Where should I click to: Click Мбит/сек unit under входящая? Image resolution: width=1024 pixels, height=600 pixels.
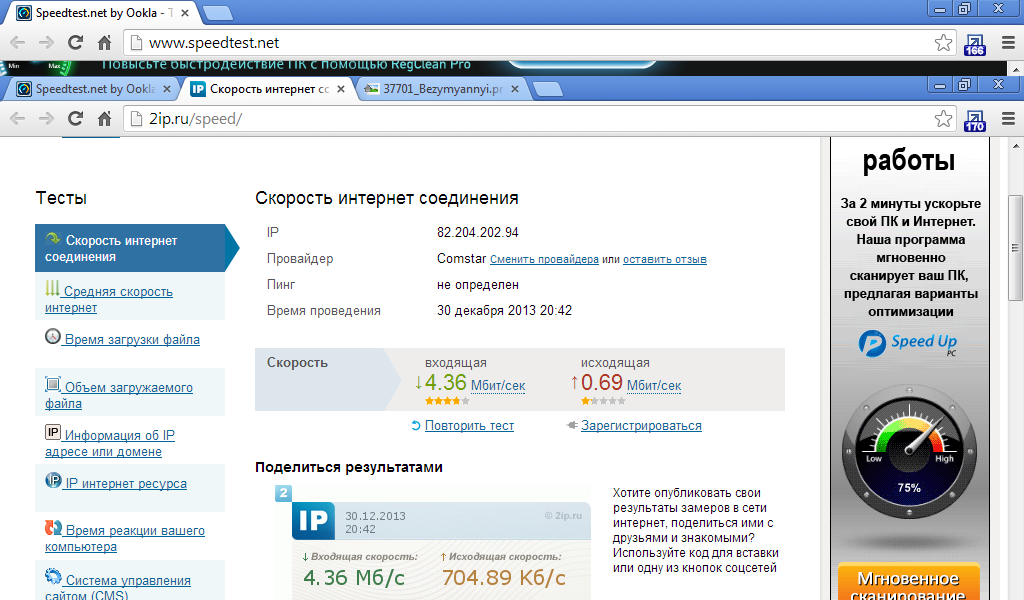point(498,386)
